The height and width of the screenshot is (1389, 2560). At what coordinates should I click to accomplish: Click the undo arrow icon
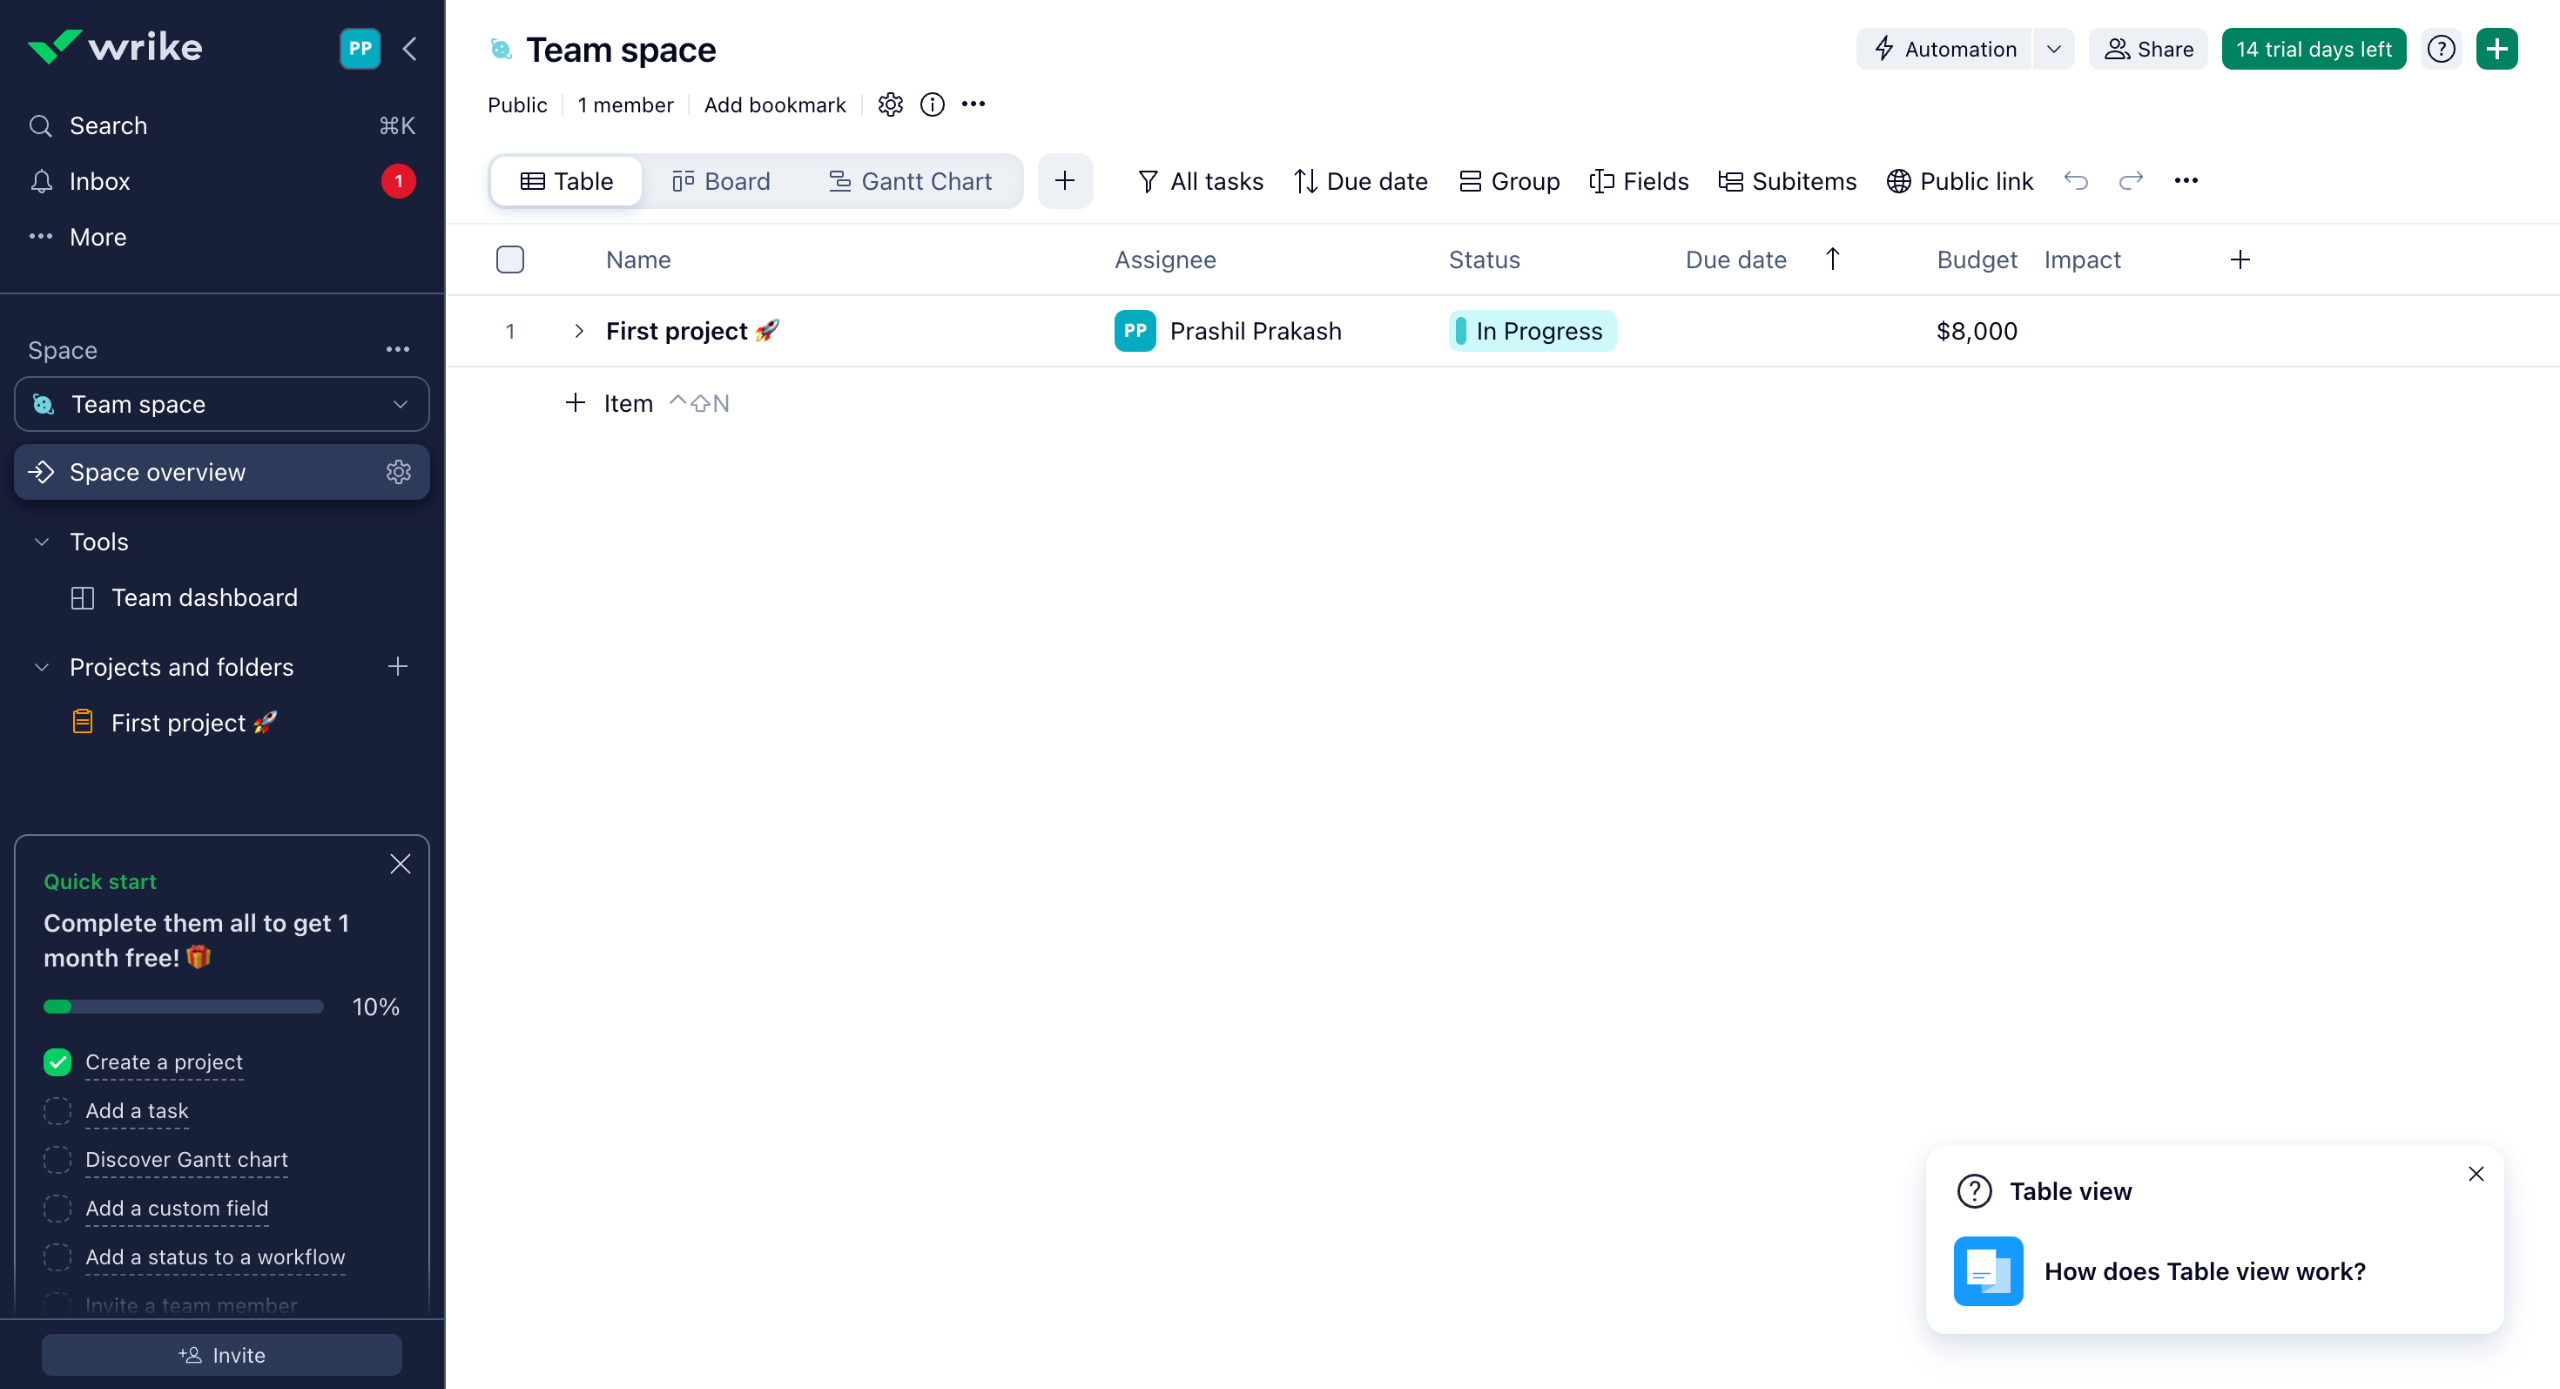(2075, 181)
